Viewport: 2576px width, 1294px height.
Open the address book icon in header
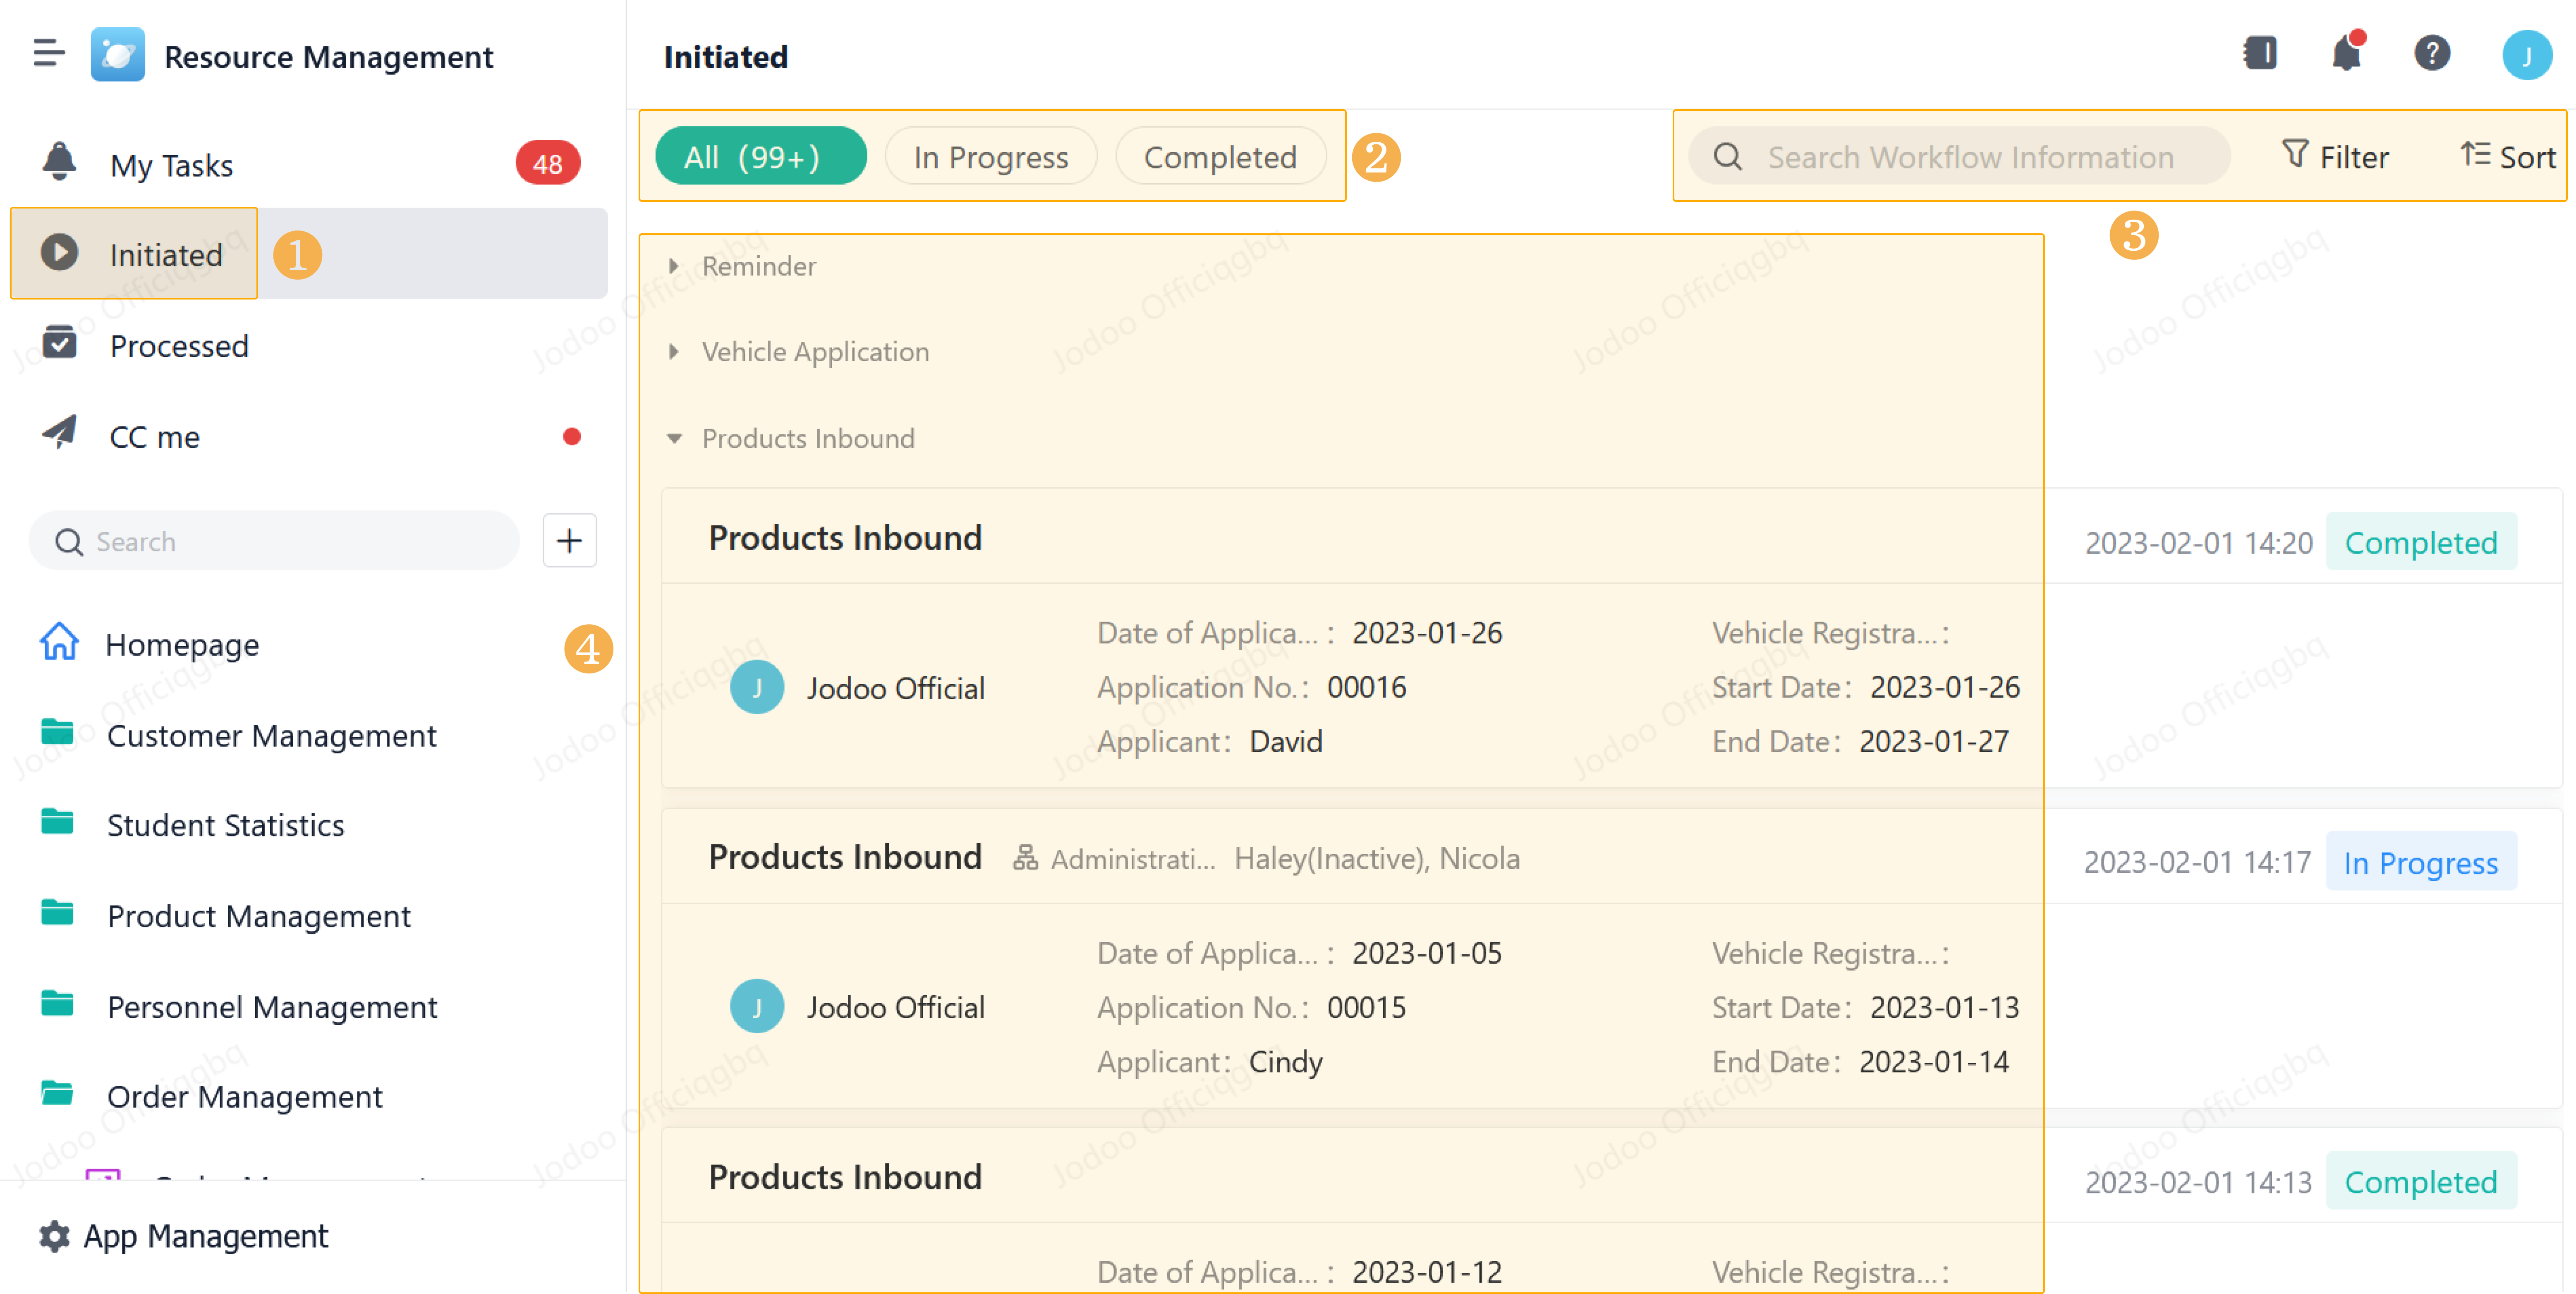point(2260,53)
